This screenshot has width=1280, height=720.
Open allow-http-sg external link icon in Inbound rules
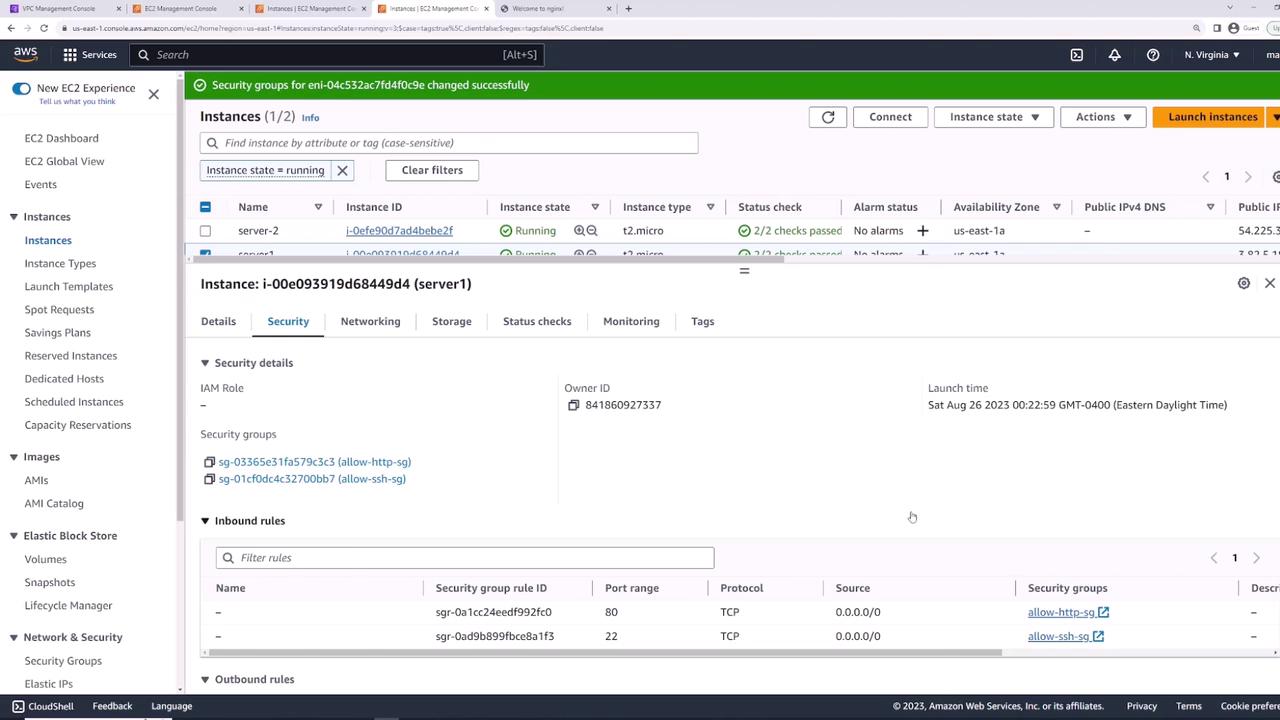(1103, 612)
